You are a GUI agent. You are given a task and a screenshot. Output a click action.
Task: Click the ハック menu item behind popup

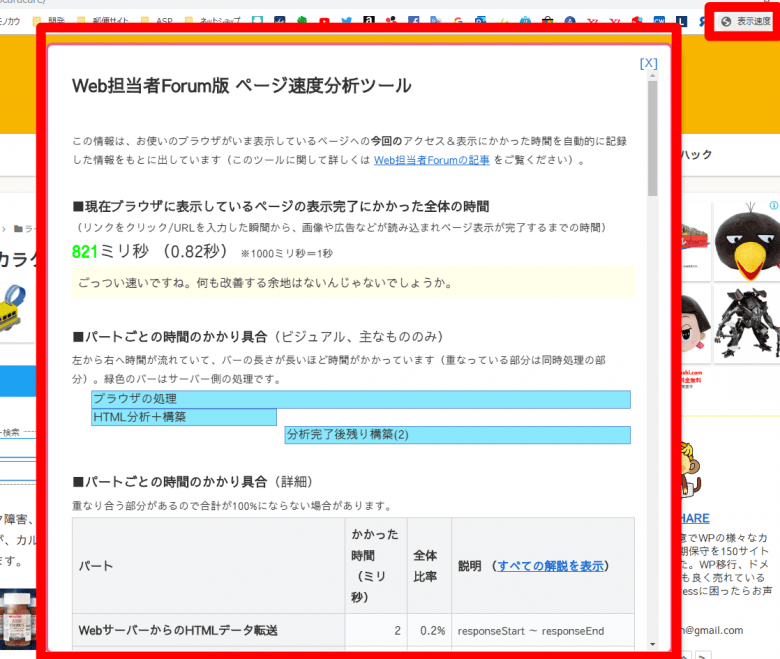click(x=696, y=155)
